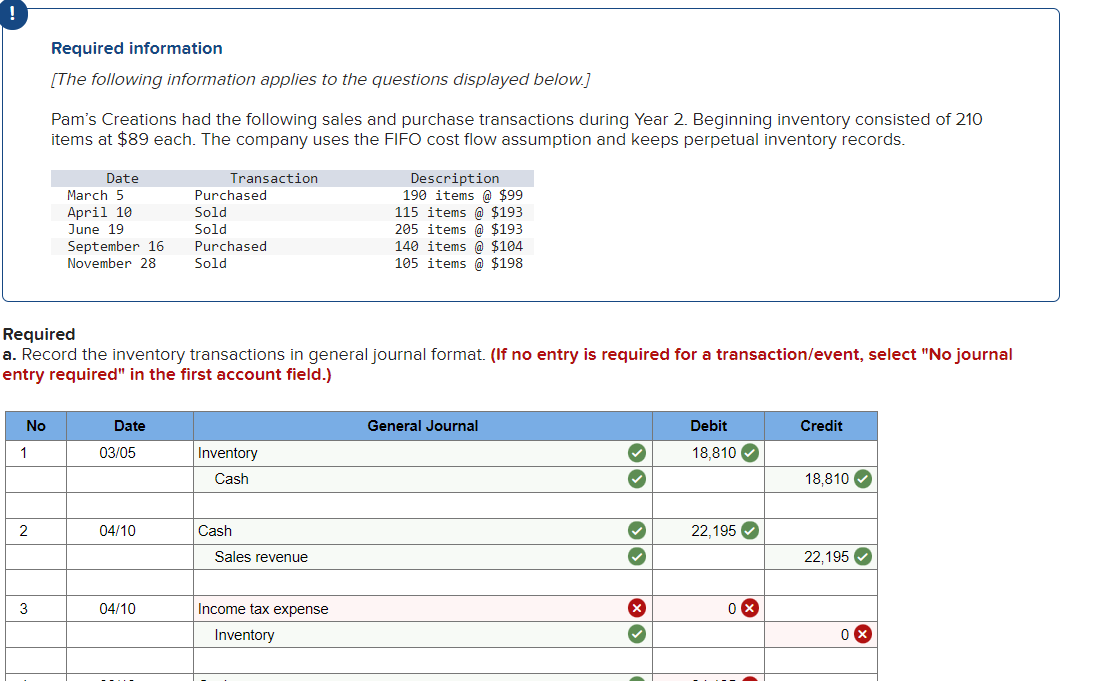The height and width of the screenshot is (681, 1107).
Task: Click the blue exclamation alert icon
Action: [13, 14]
